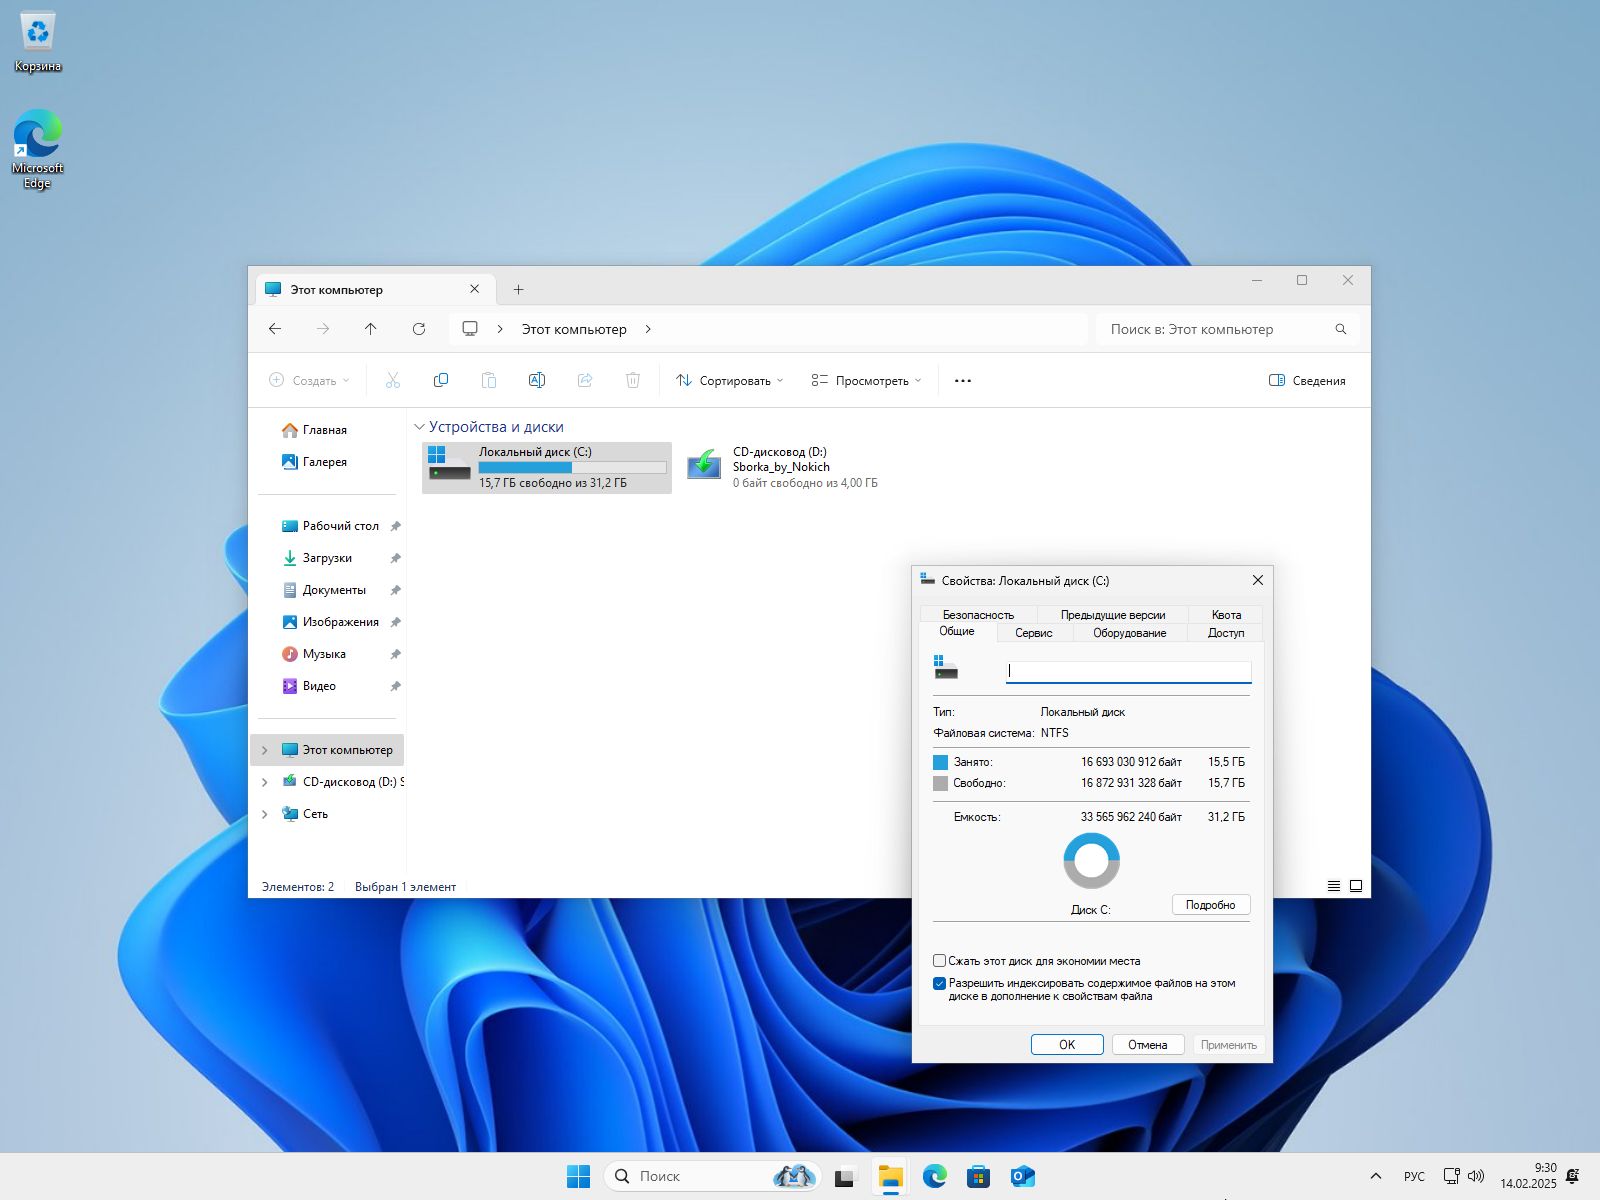Collapse the Этот компьютер tree item
The width and height of the screenshot is (1600, 1200).
(264, 749)
